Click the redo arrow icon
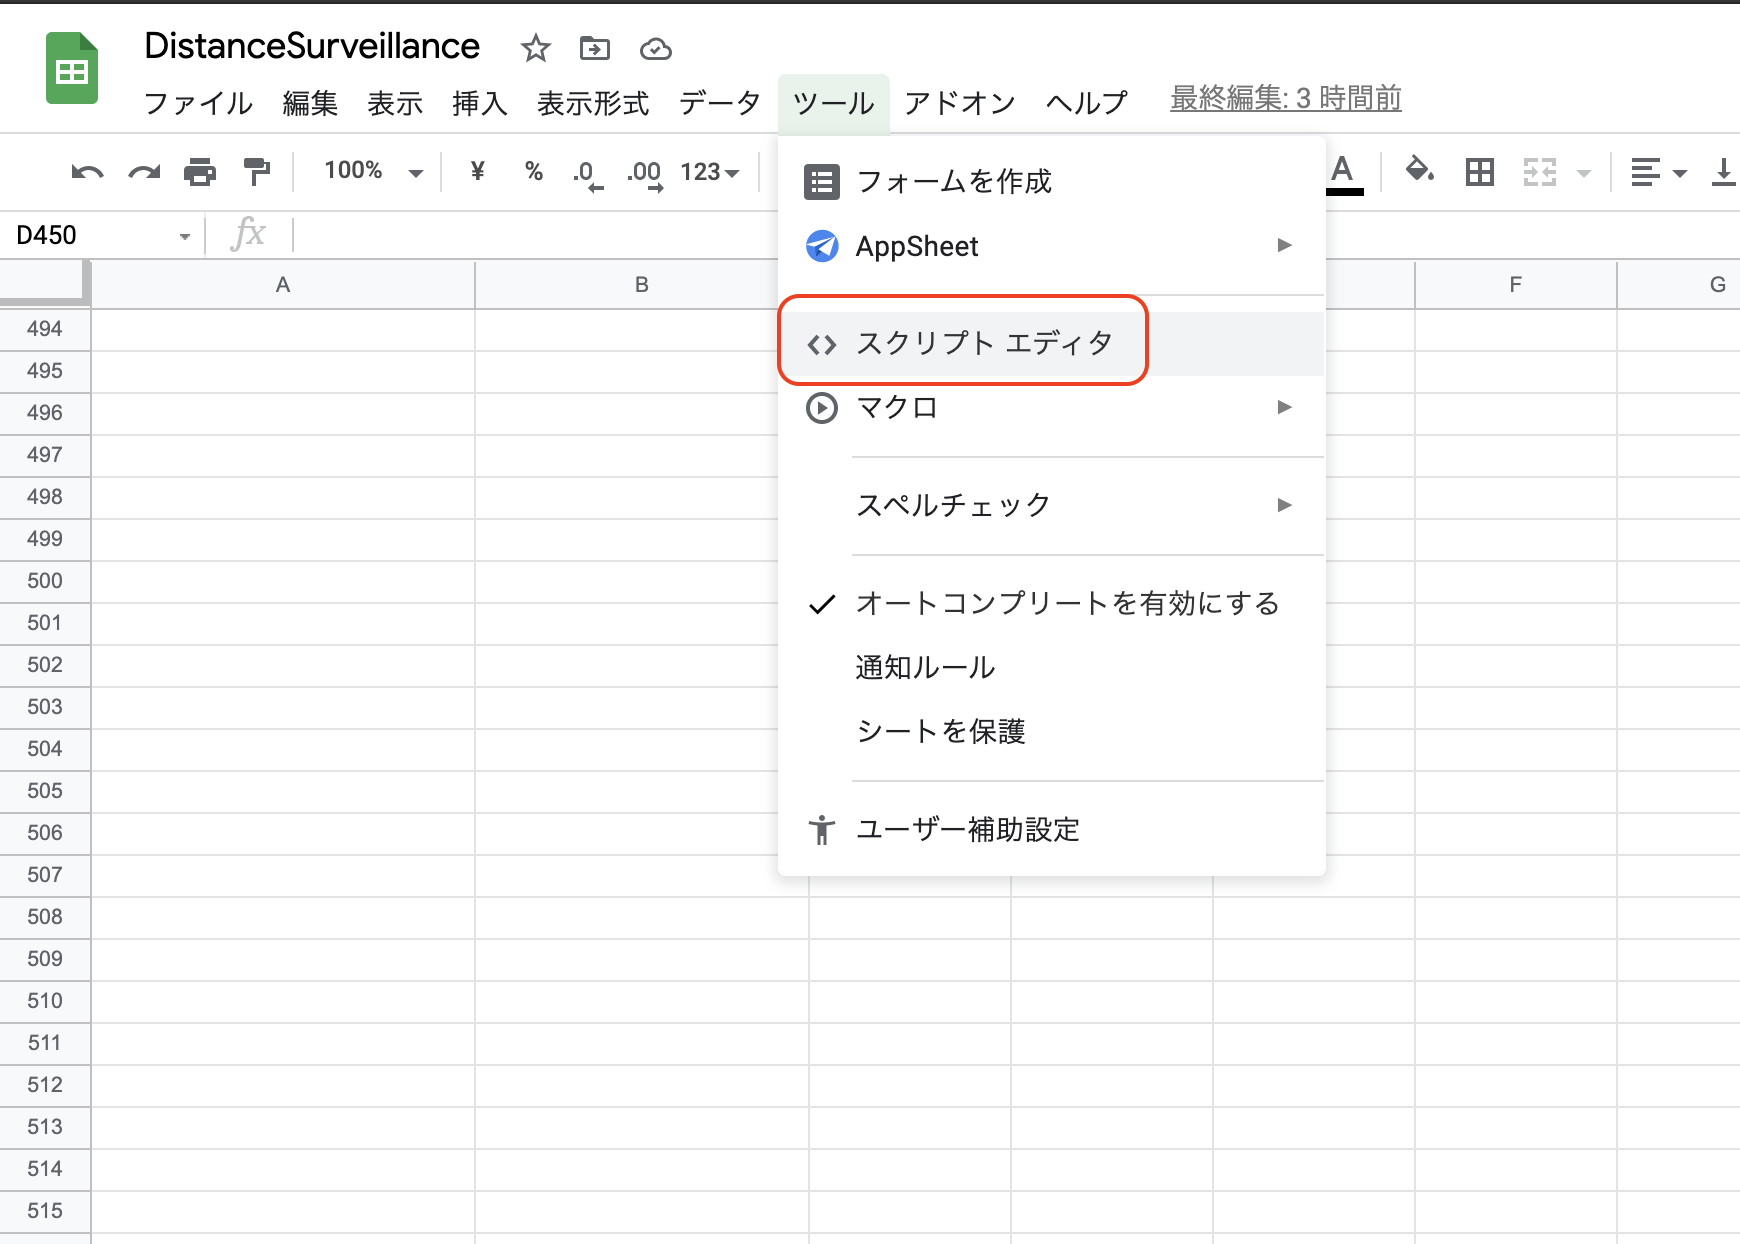1740x1244 pixels. tap(144, 172)
